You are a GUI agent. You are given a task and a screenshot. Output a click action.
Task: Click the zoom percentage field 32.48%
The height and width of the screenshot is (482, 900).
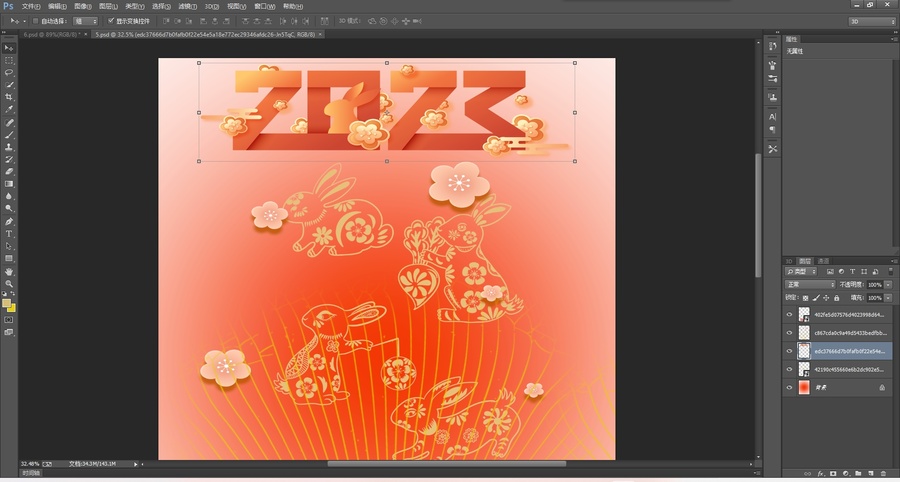[30, 464]
